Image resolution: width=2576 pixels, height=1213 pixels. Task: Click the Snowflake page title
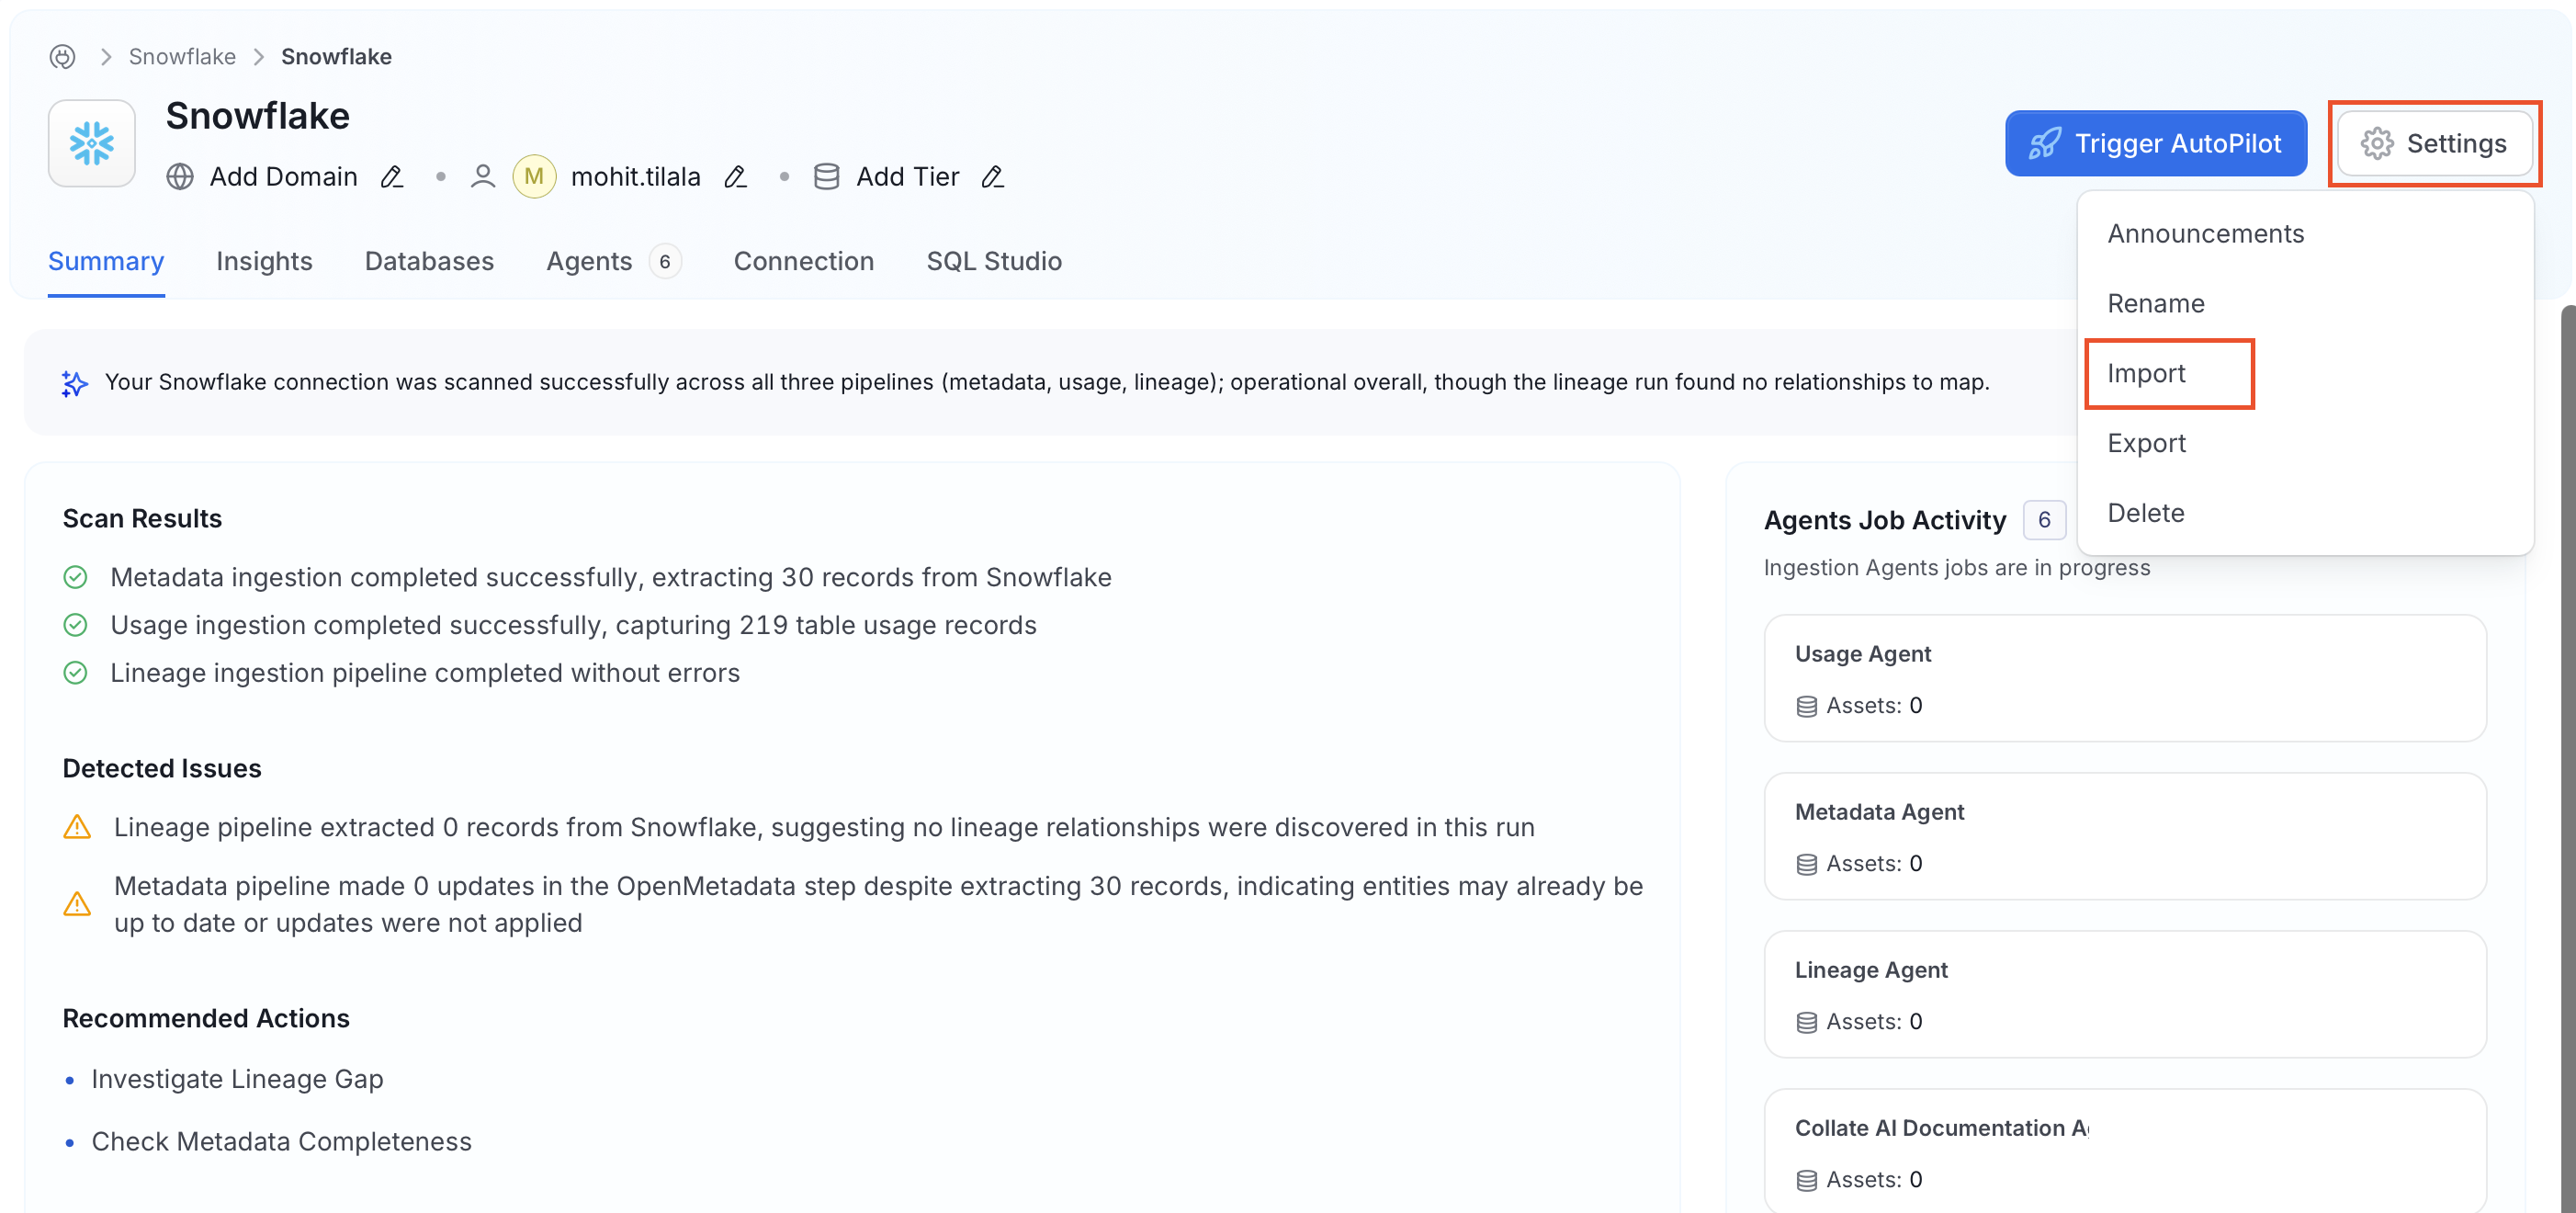pyautogui.click(x=258, y=116)
